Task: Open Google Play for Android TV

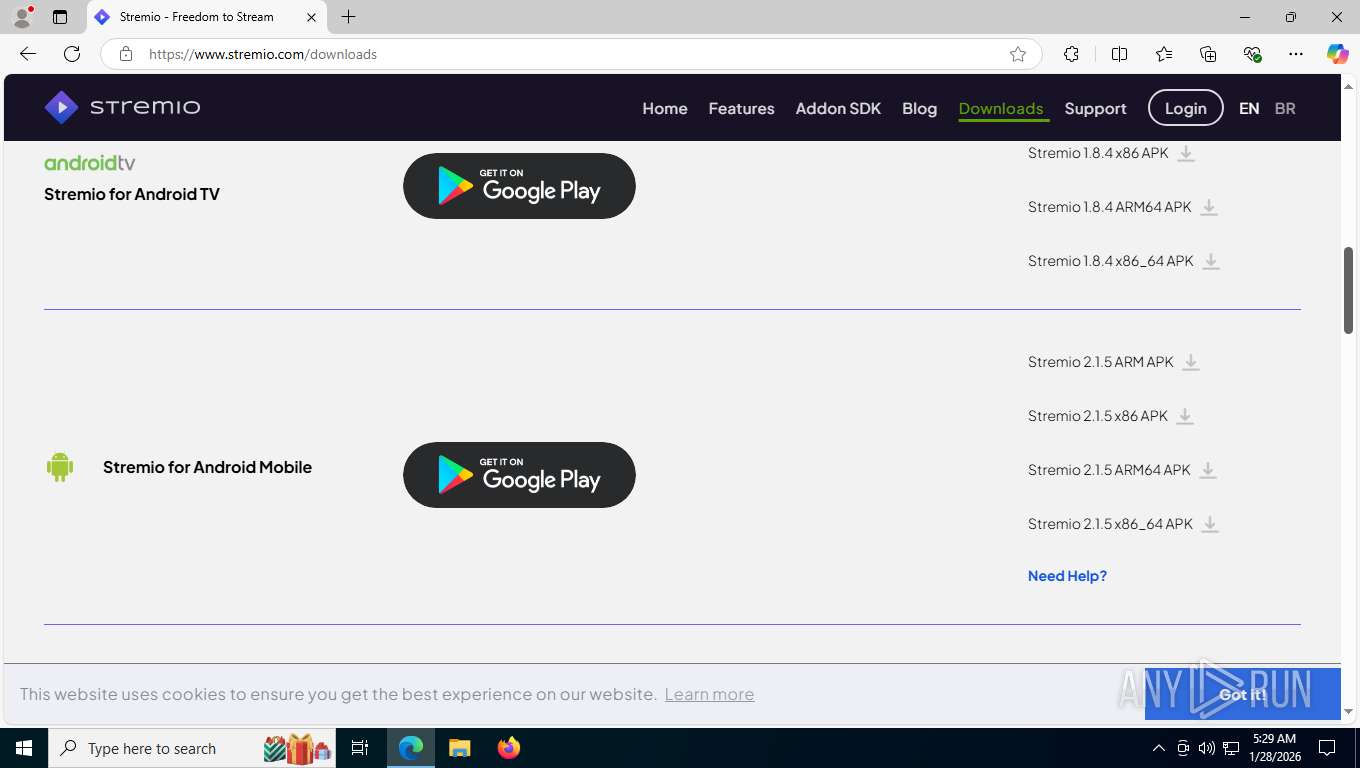Action: click(519, 186)
